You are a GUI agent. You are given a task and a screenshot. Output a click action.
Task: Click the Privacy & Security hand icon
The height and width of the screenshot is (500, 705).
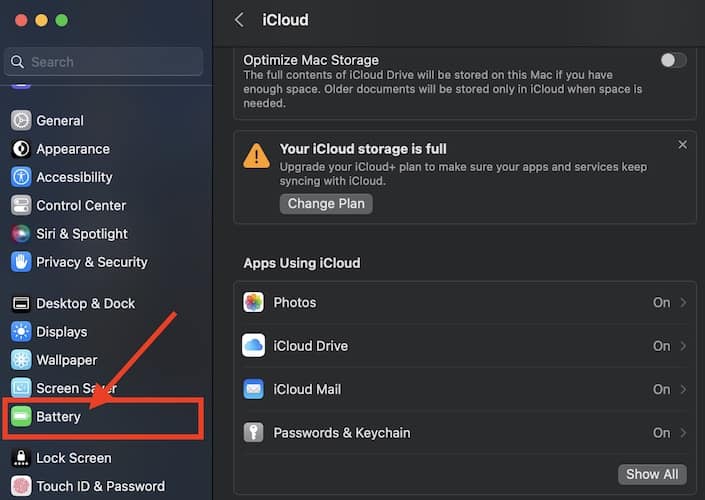21,262
